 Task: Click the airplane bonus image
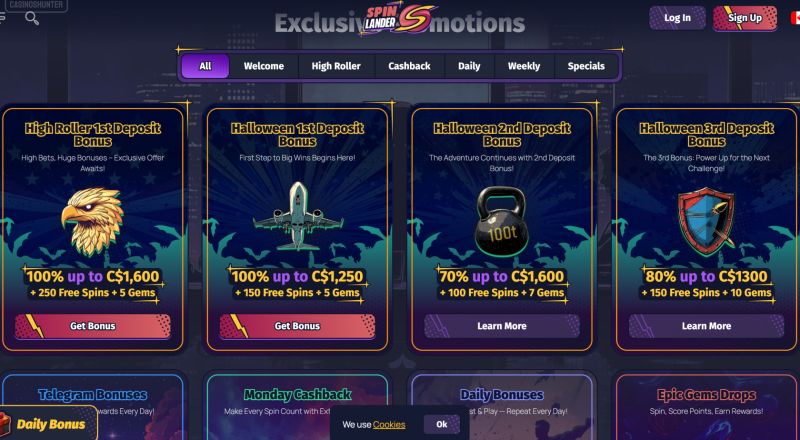tap(298, 216)
